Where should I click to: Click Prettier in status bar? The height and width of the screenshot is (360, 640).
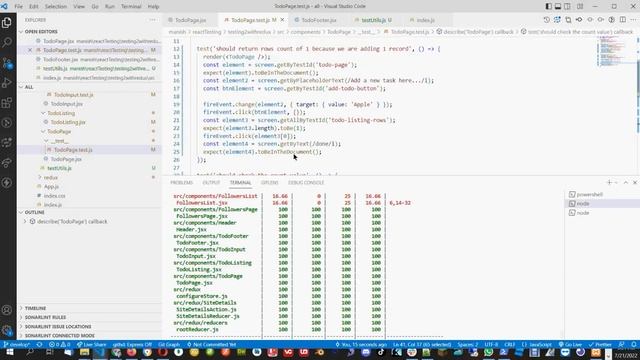600,344
